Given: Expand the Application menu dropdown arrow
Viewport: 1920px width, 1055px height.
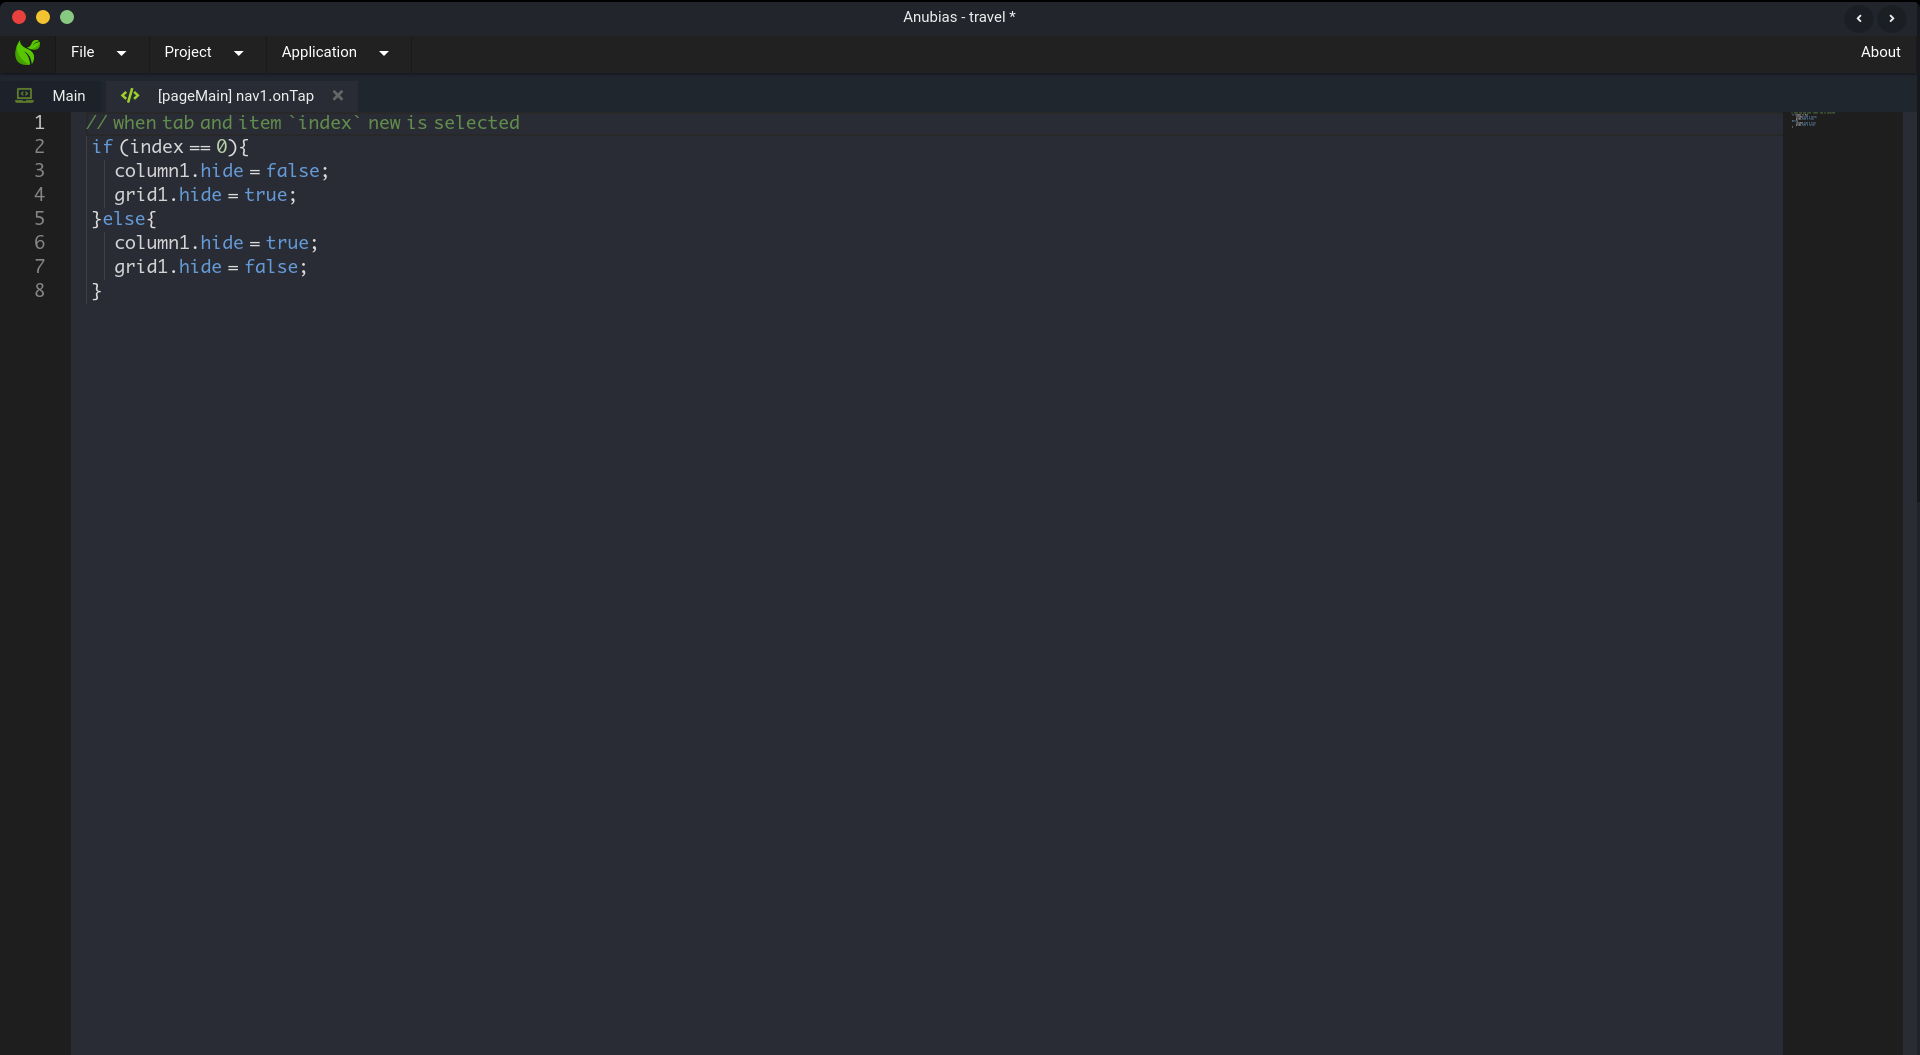Looking at the screenshot, I should tap(384, 53).
